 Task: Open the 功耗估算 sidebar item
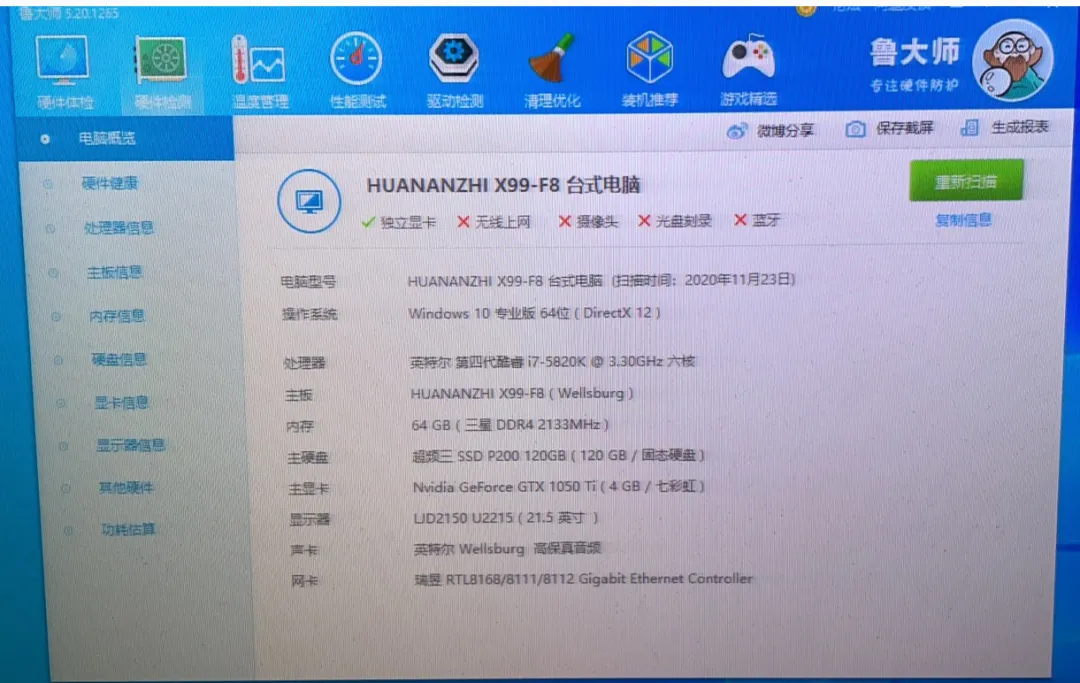[128, 529]
